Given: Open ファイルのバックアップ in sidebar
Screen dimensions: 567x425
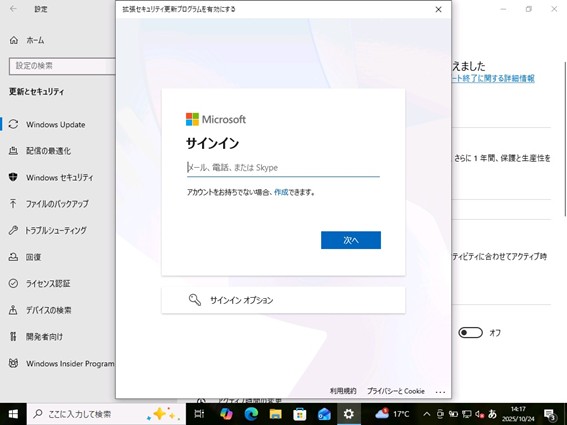Looking at the screenshot, I should (x=58, y=204).
